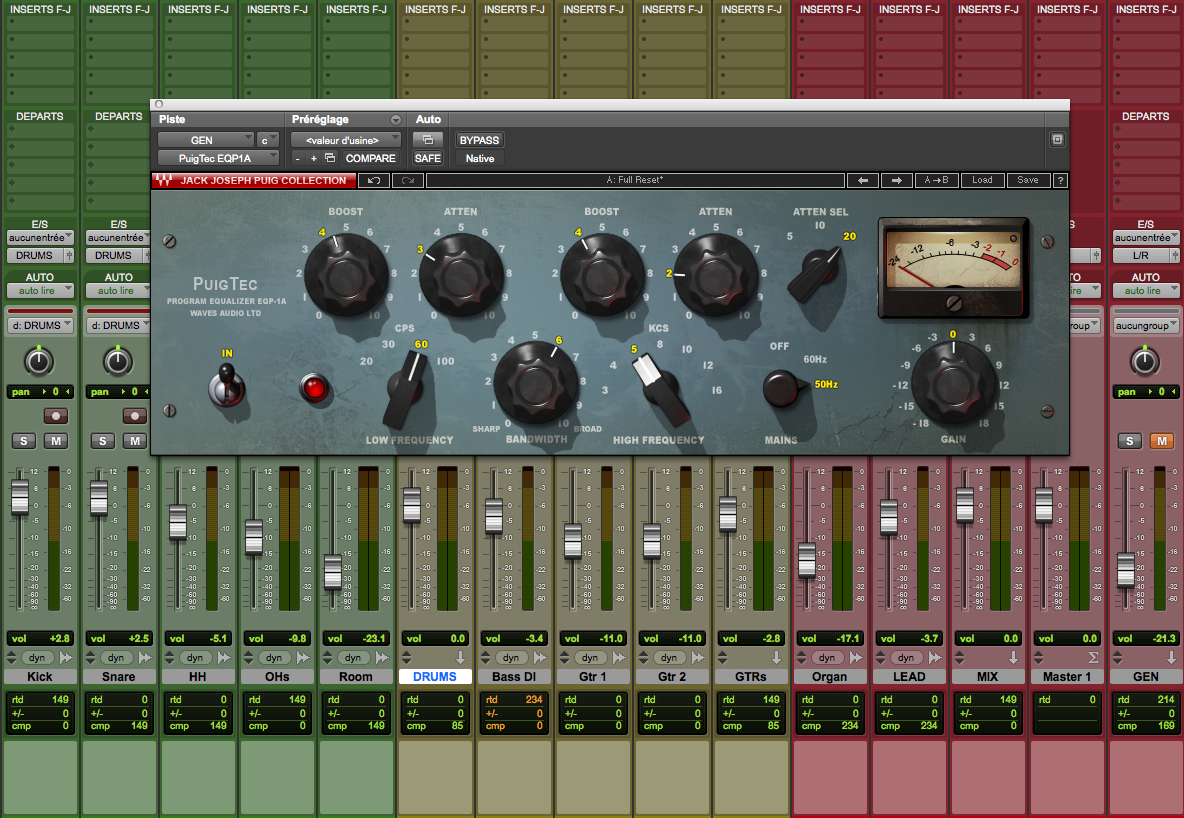Click the output GAIN knob
Image resolution: width=1184 pixels, height=818 pixels.
click(x=953, y=383)
